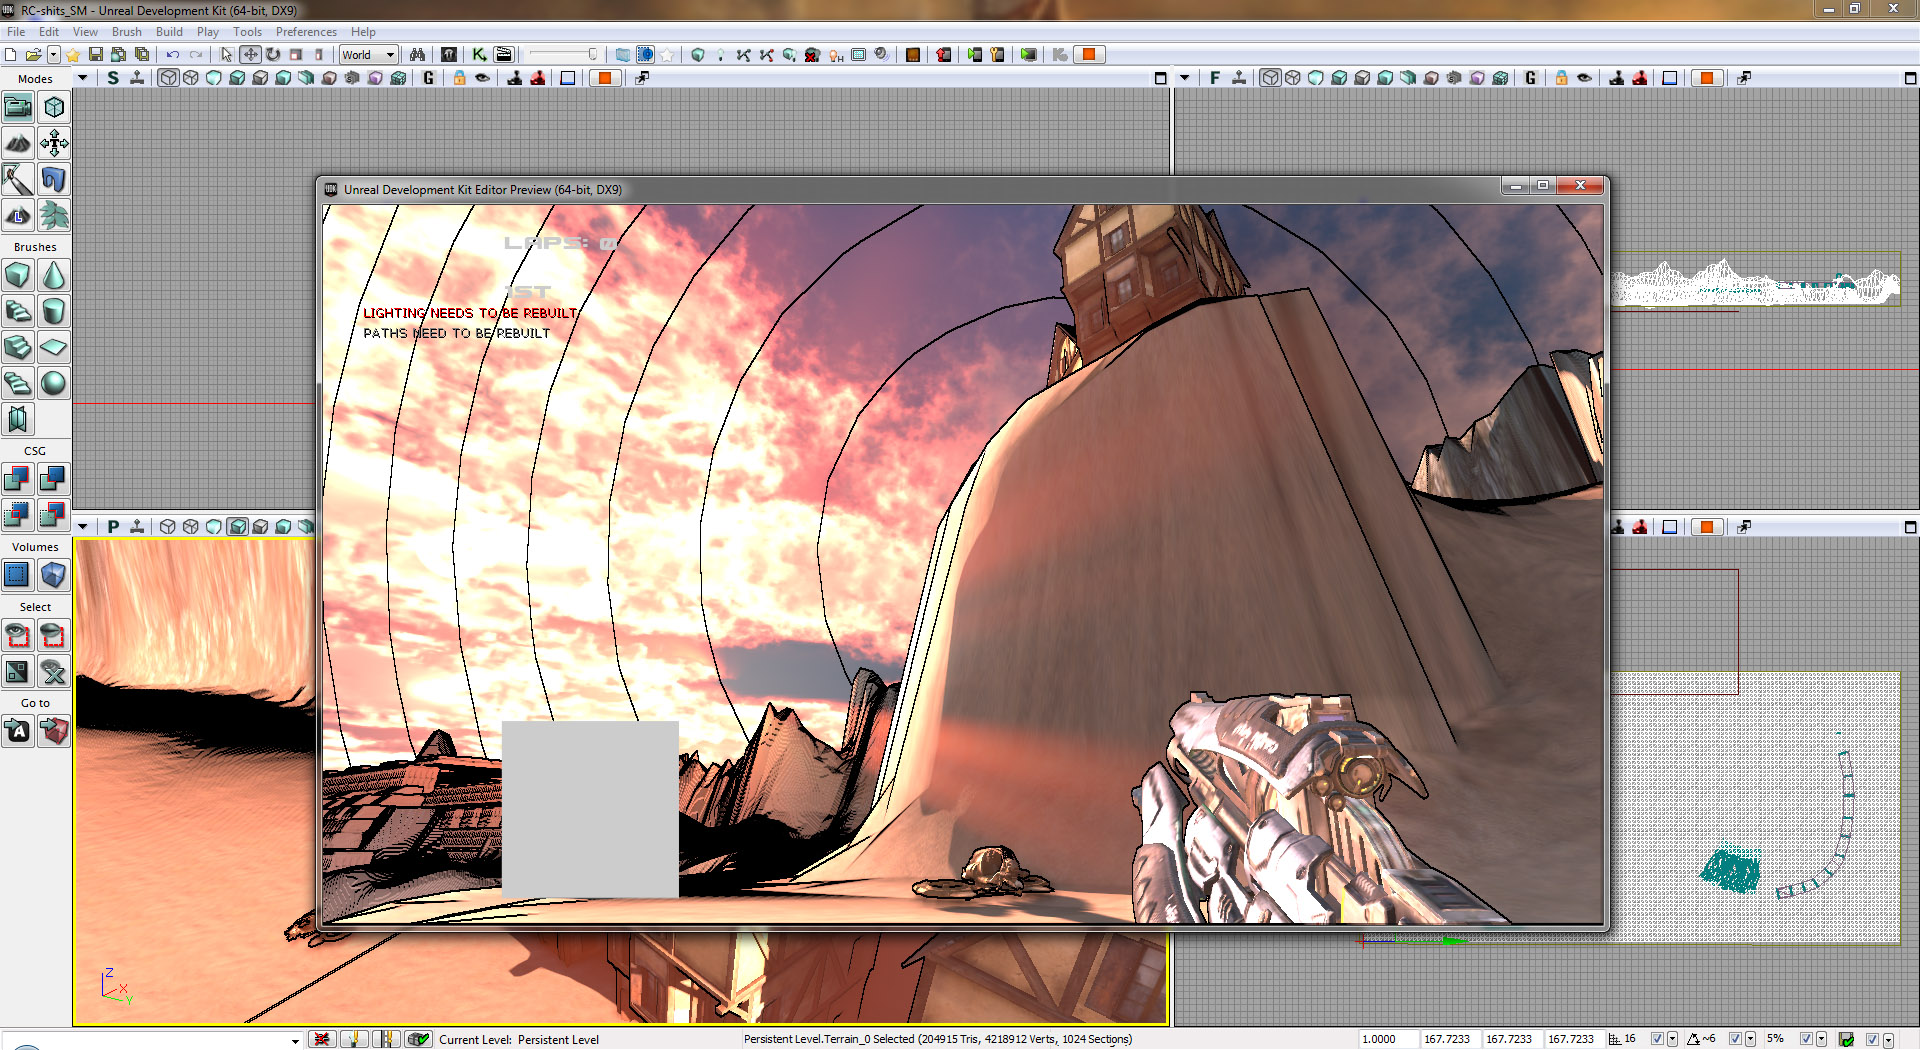1920x1050 pixels.
Task: Choose the Sheet brush builder
Action: (x=54, y=347)
